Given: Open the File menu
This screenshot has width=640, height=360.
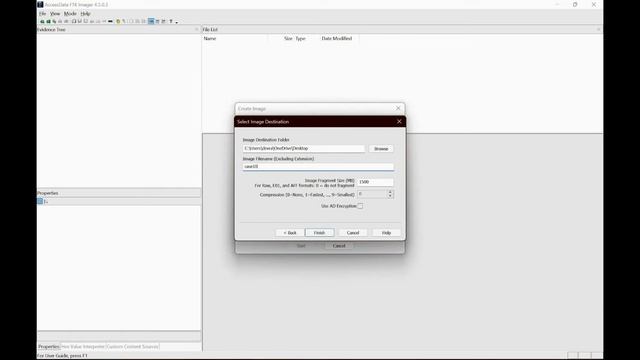Looking at the screenshot, I should tap(42, 13).
